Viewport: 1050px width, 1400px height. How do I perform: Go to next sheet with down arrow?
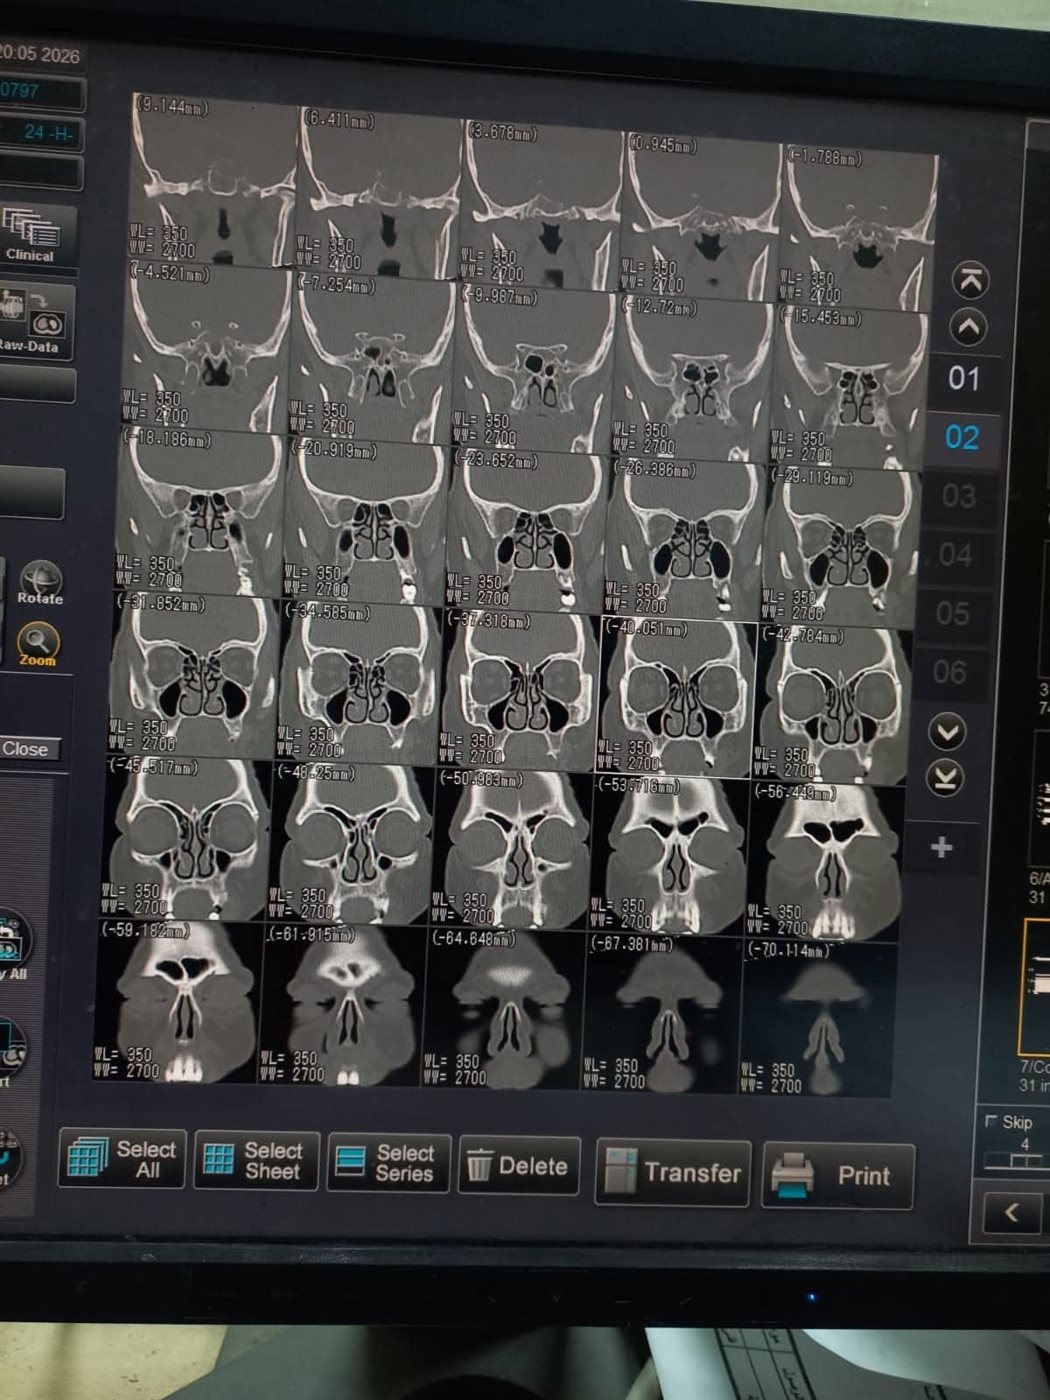click(x=947, y=733)
